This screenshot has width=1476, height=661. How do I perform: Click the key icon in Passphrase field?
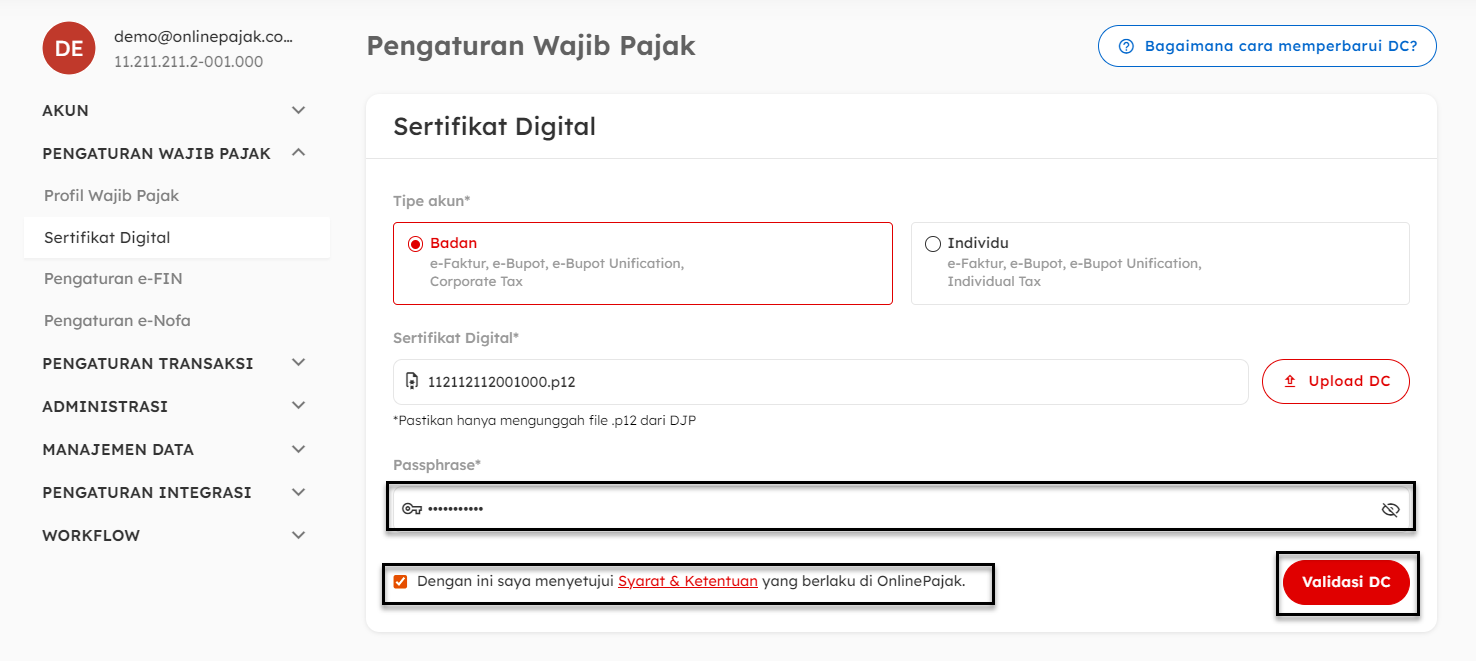point(411,509)
